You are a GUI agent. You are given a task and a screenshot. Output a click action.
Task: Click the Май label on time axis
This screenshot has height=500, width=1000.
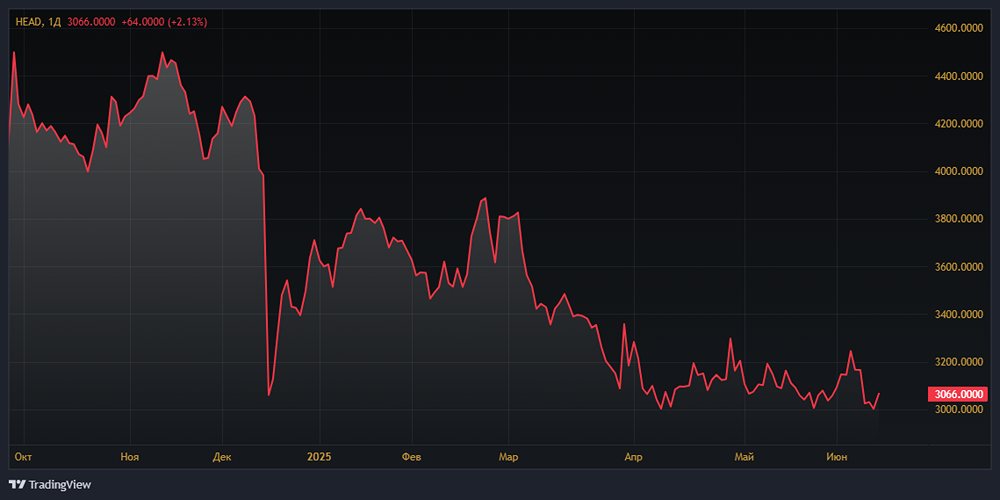744,457
